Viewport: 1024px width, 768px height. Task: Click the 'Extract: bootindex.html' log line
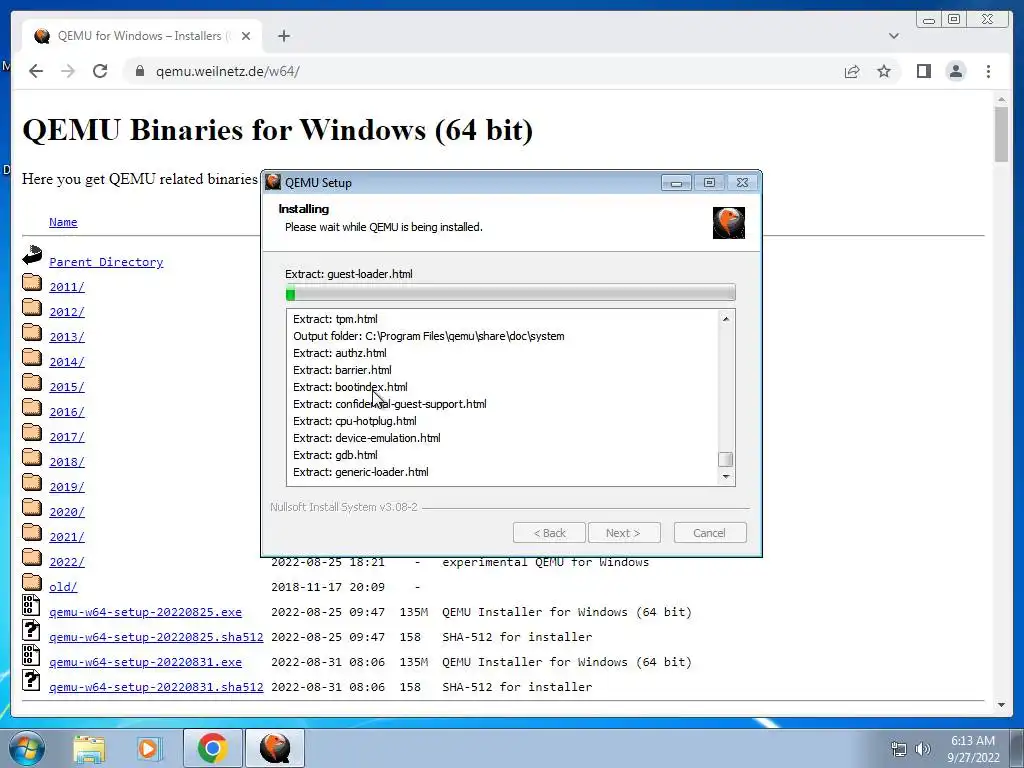[350, 387]
